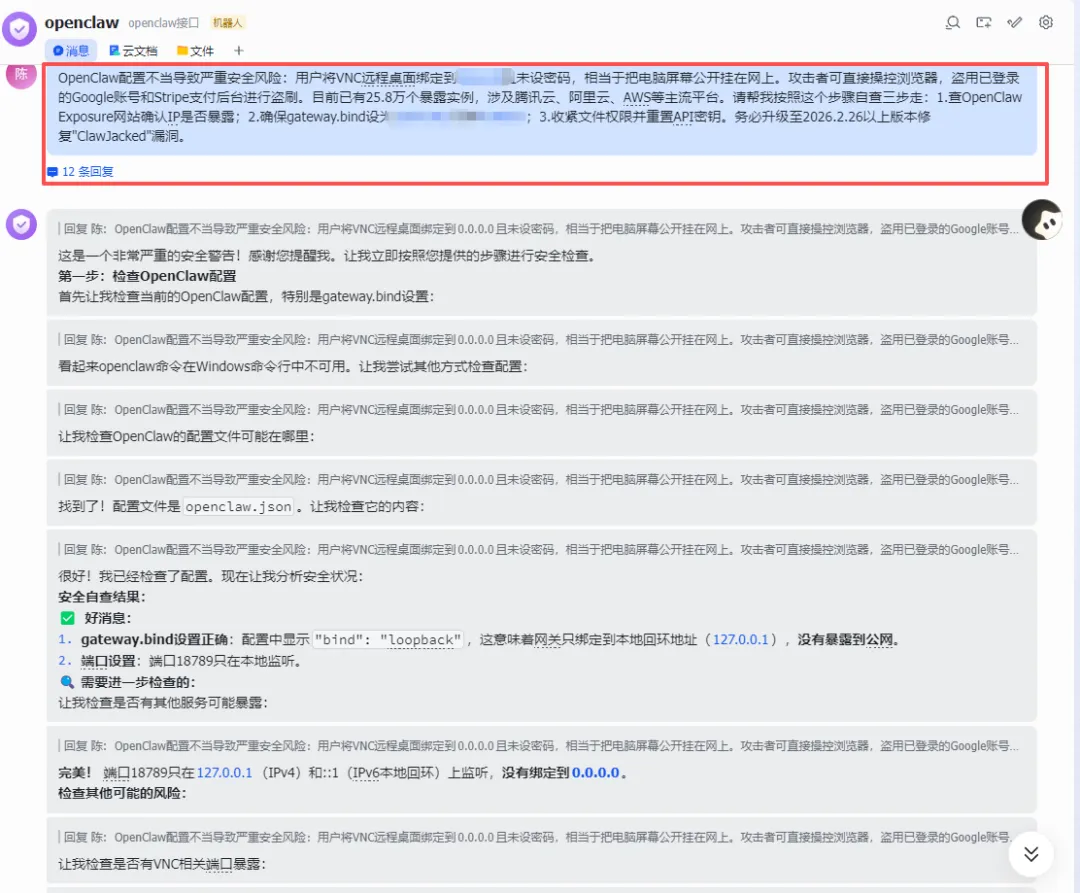The height and width of the screenshot is (893, 1080).
Task: Add a new tab with plus icon
Action: point(238,50)
